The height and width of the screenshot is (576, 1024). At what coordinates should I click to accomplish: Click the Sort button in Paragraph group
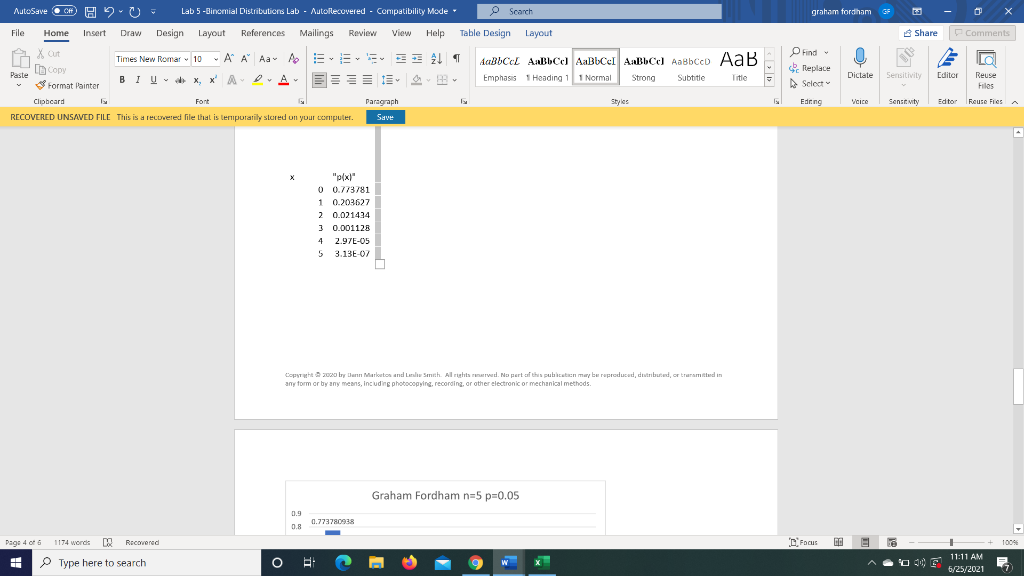click(436, 59)
